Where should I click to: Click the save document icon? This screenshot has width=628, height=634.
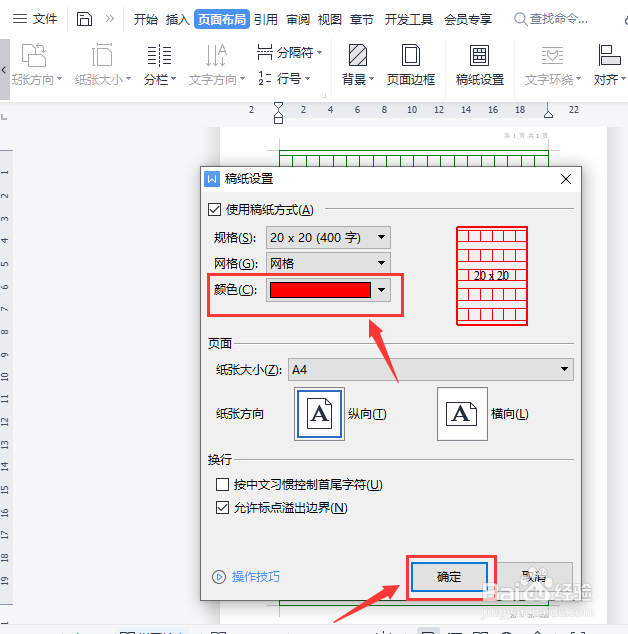[x=84, y=19]
